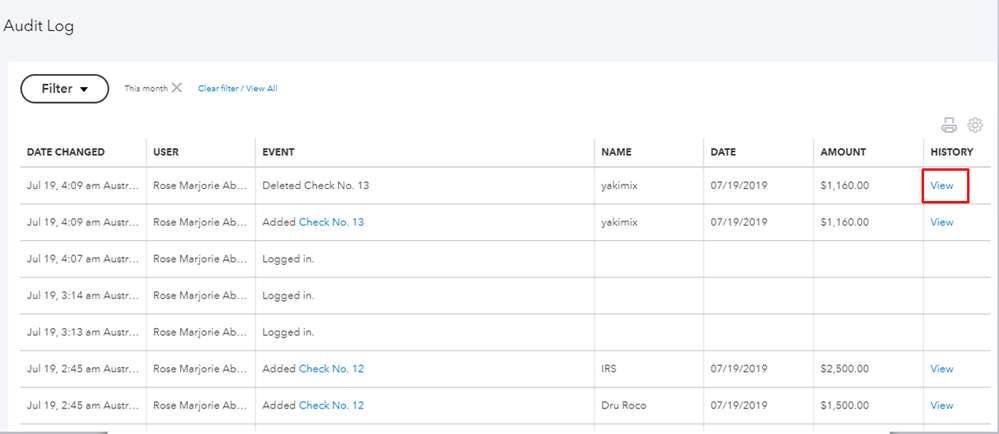This screenshot has width=999, height=434.
Task: View history for the Dru Roco entry
Action: pos(942,405)
